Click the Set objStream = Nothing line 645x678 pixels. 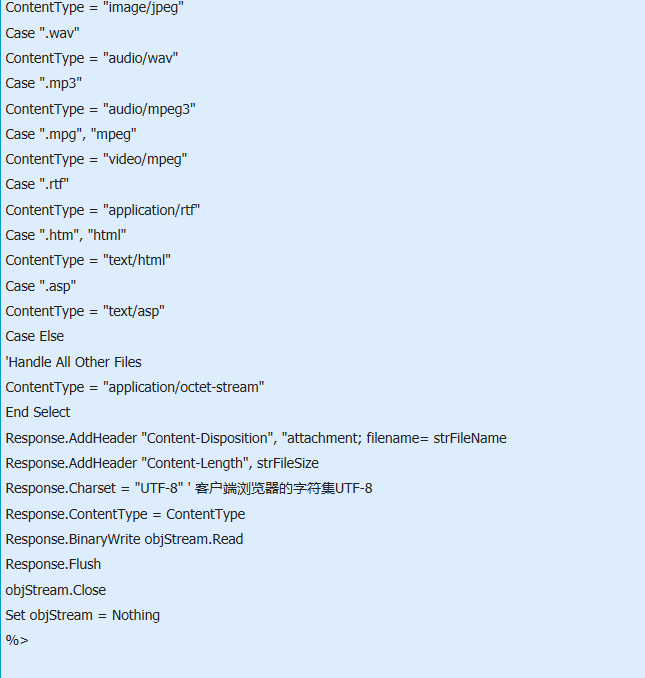(x=83, y=615)
